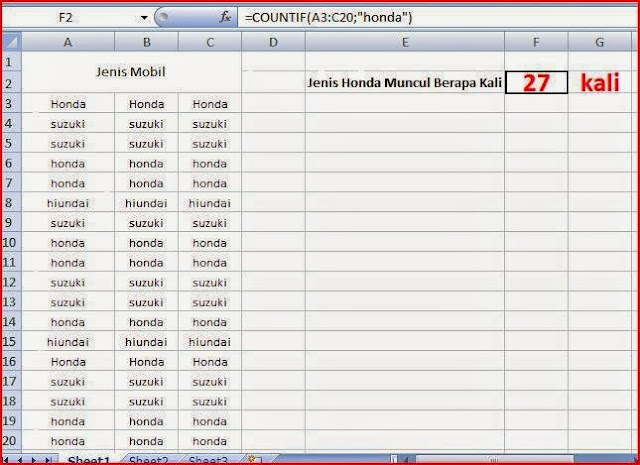The image size is (640, 465).
Task: Select column D header
Action: [x=273, y=42]
